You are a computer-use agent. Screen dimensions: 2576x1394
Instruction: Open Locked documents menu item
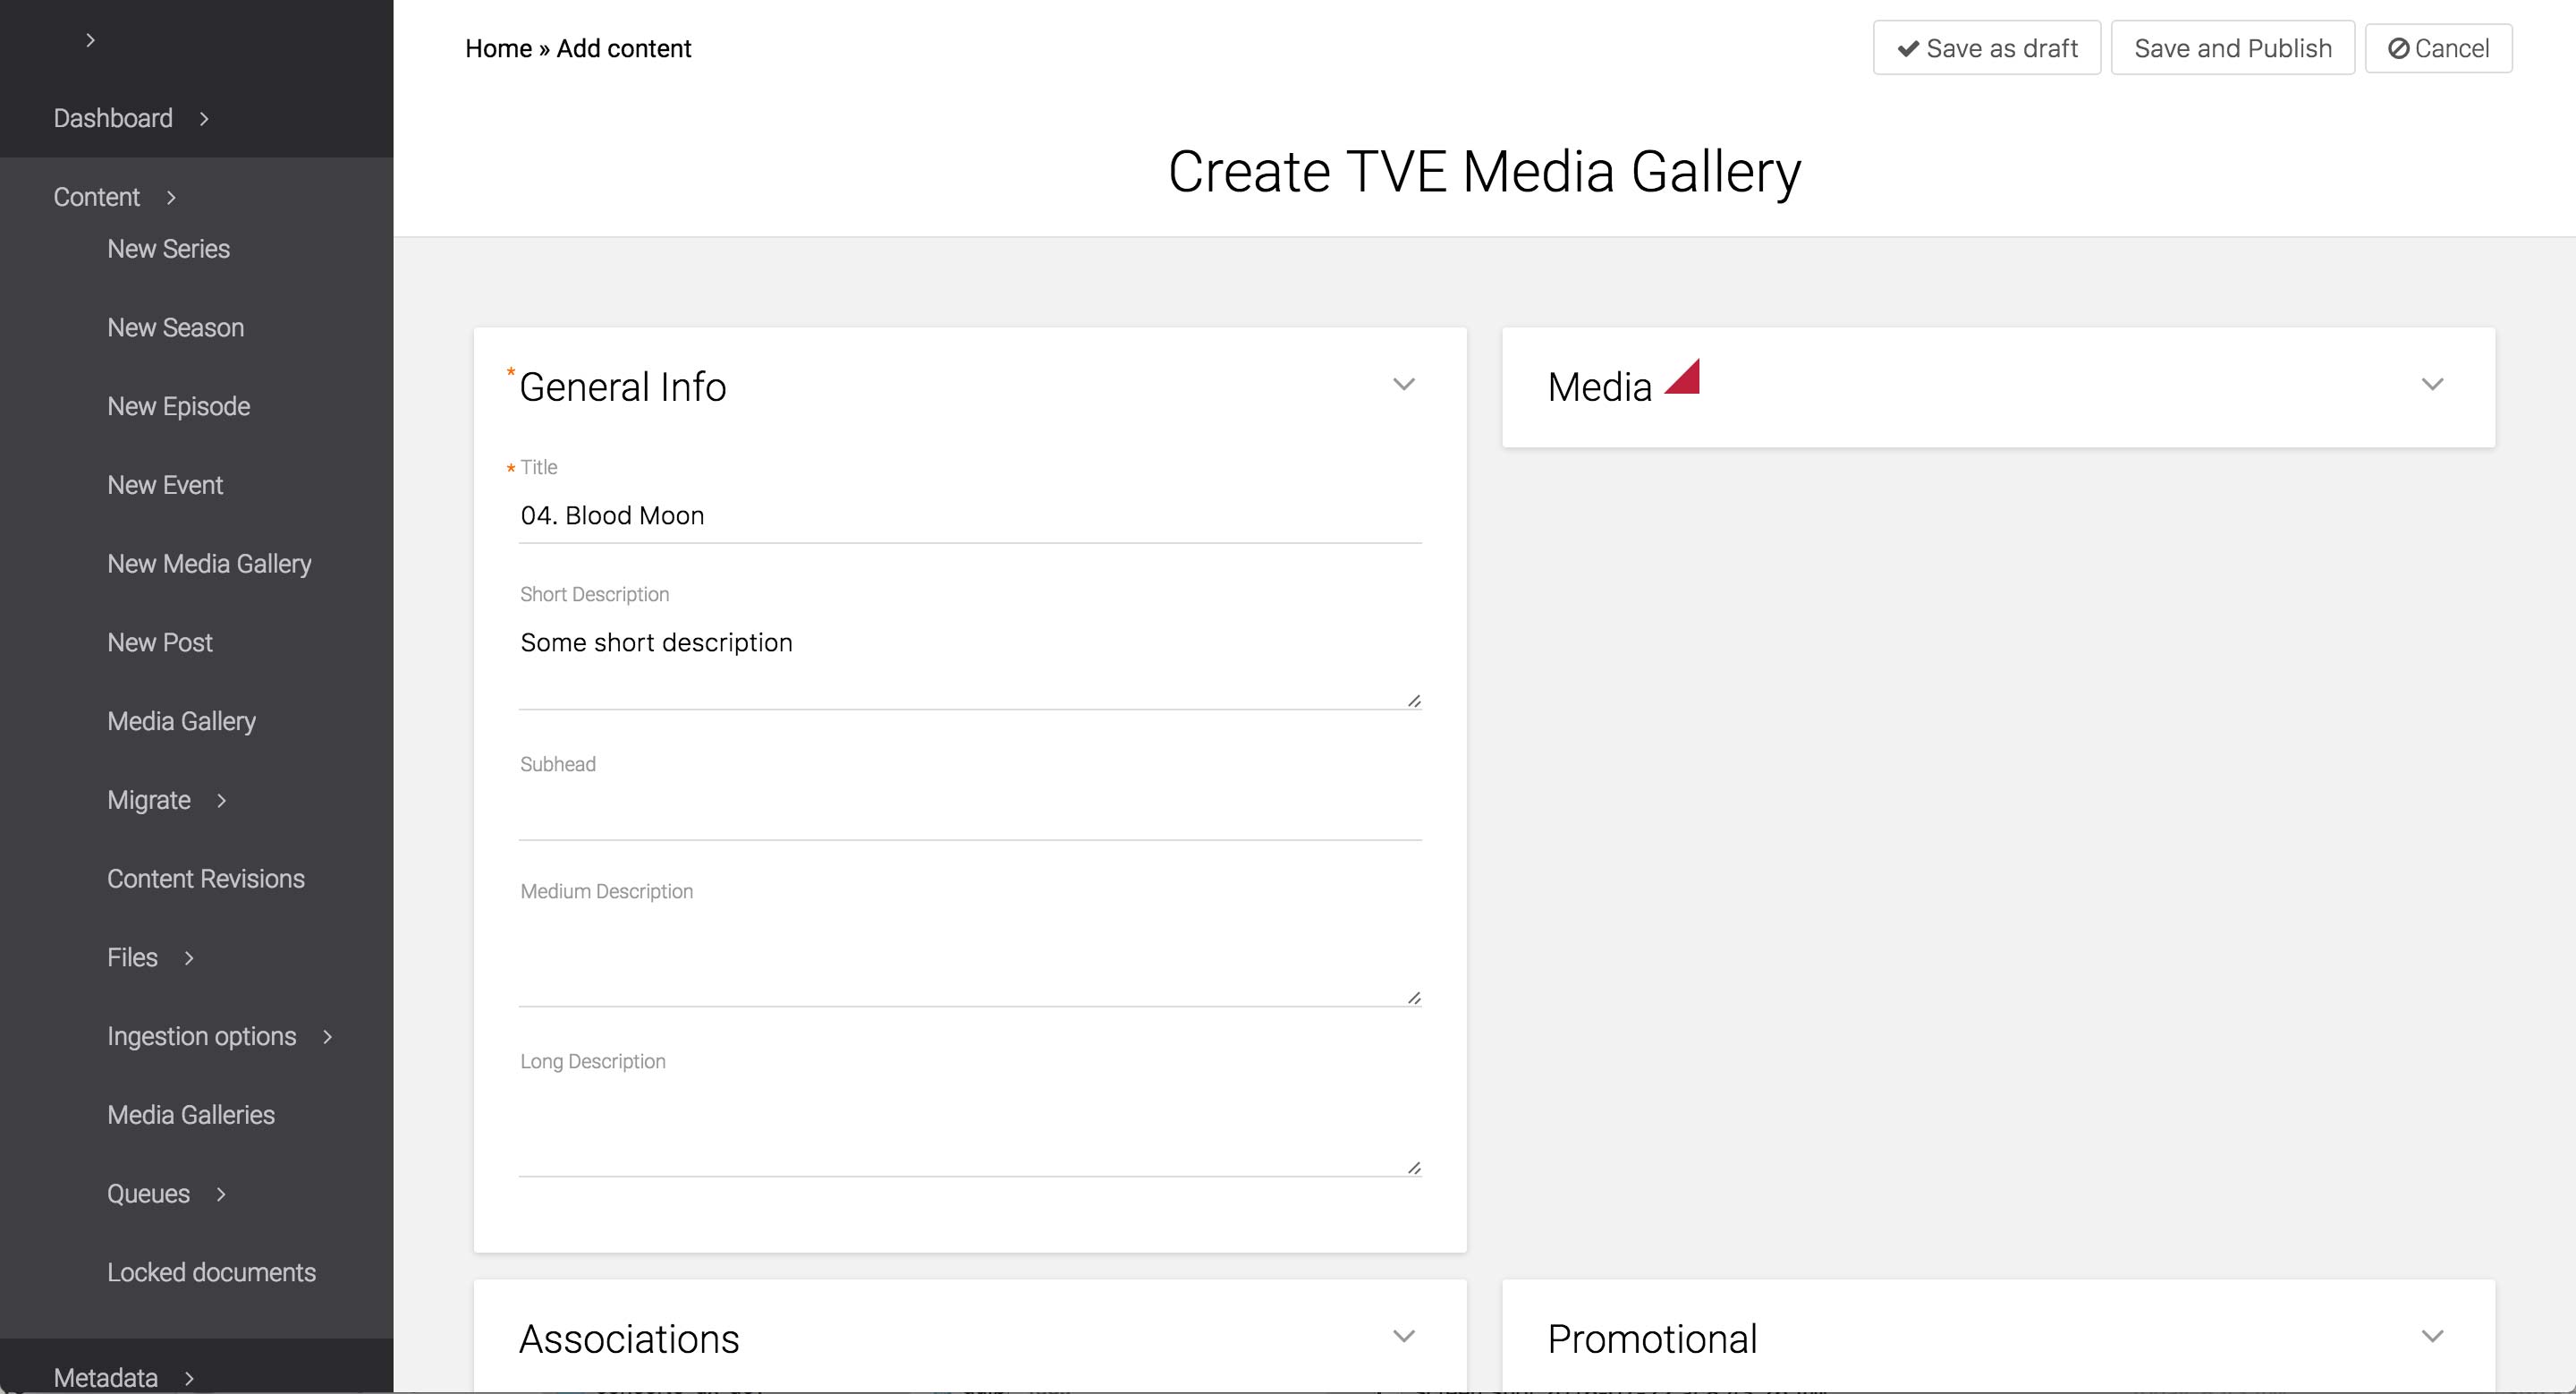point(211,1273)
